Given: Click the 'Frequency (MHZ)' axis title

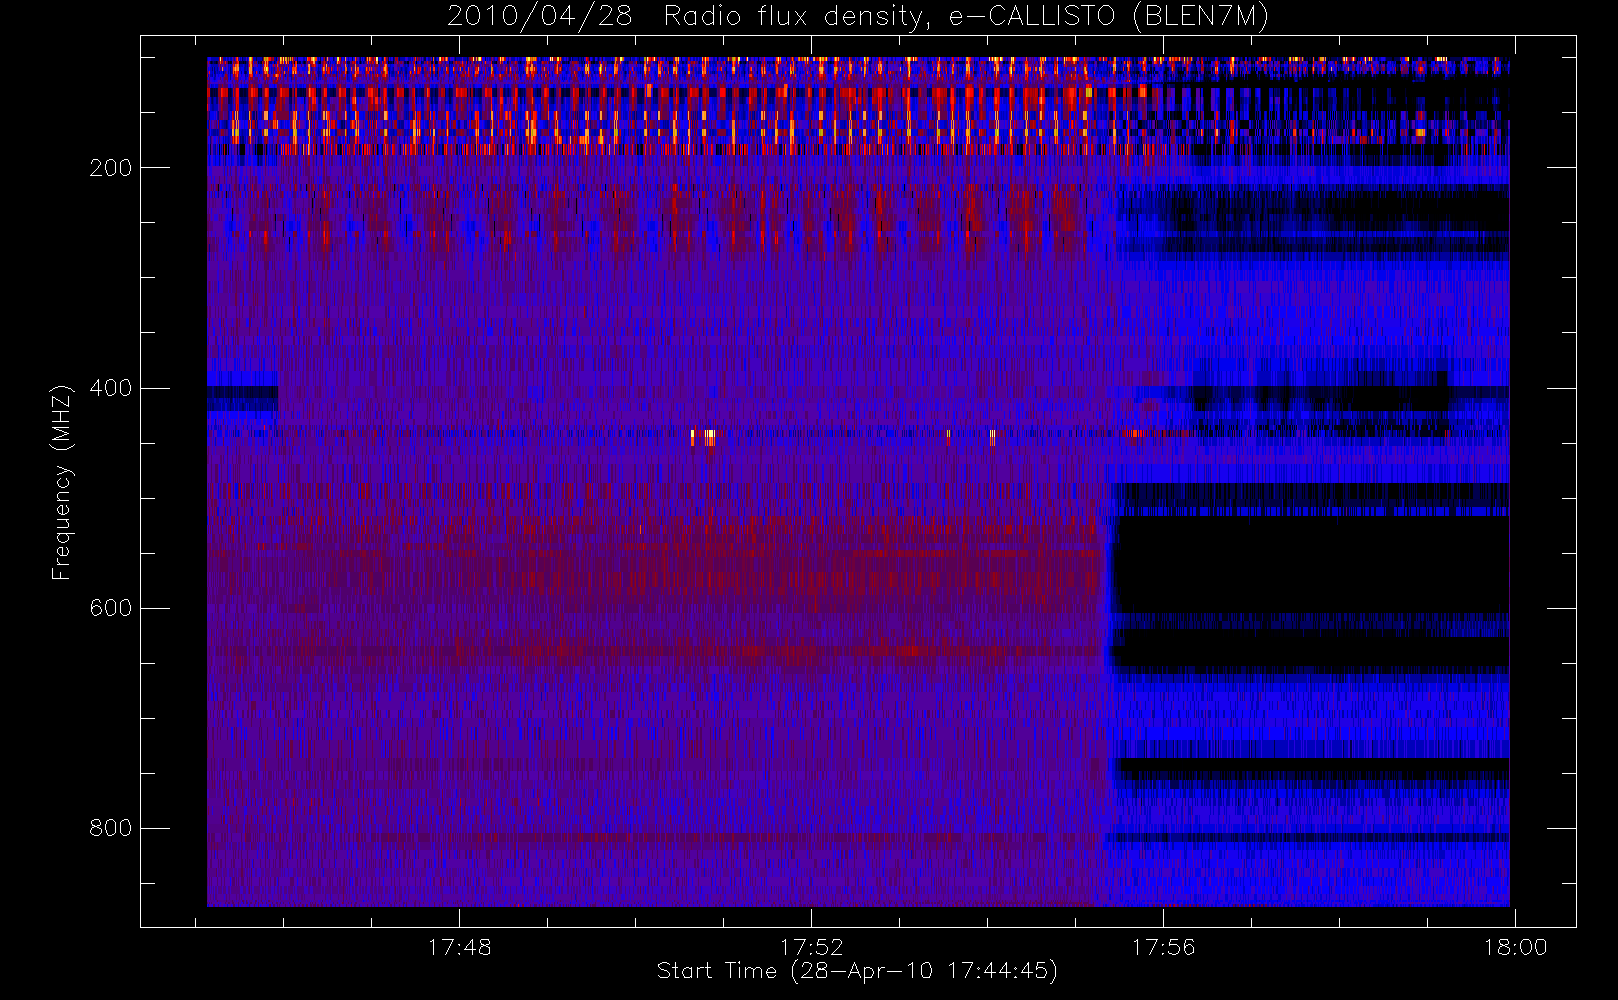Looking at the screenshot, I should tap(62, 482).
